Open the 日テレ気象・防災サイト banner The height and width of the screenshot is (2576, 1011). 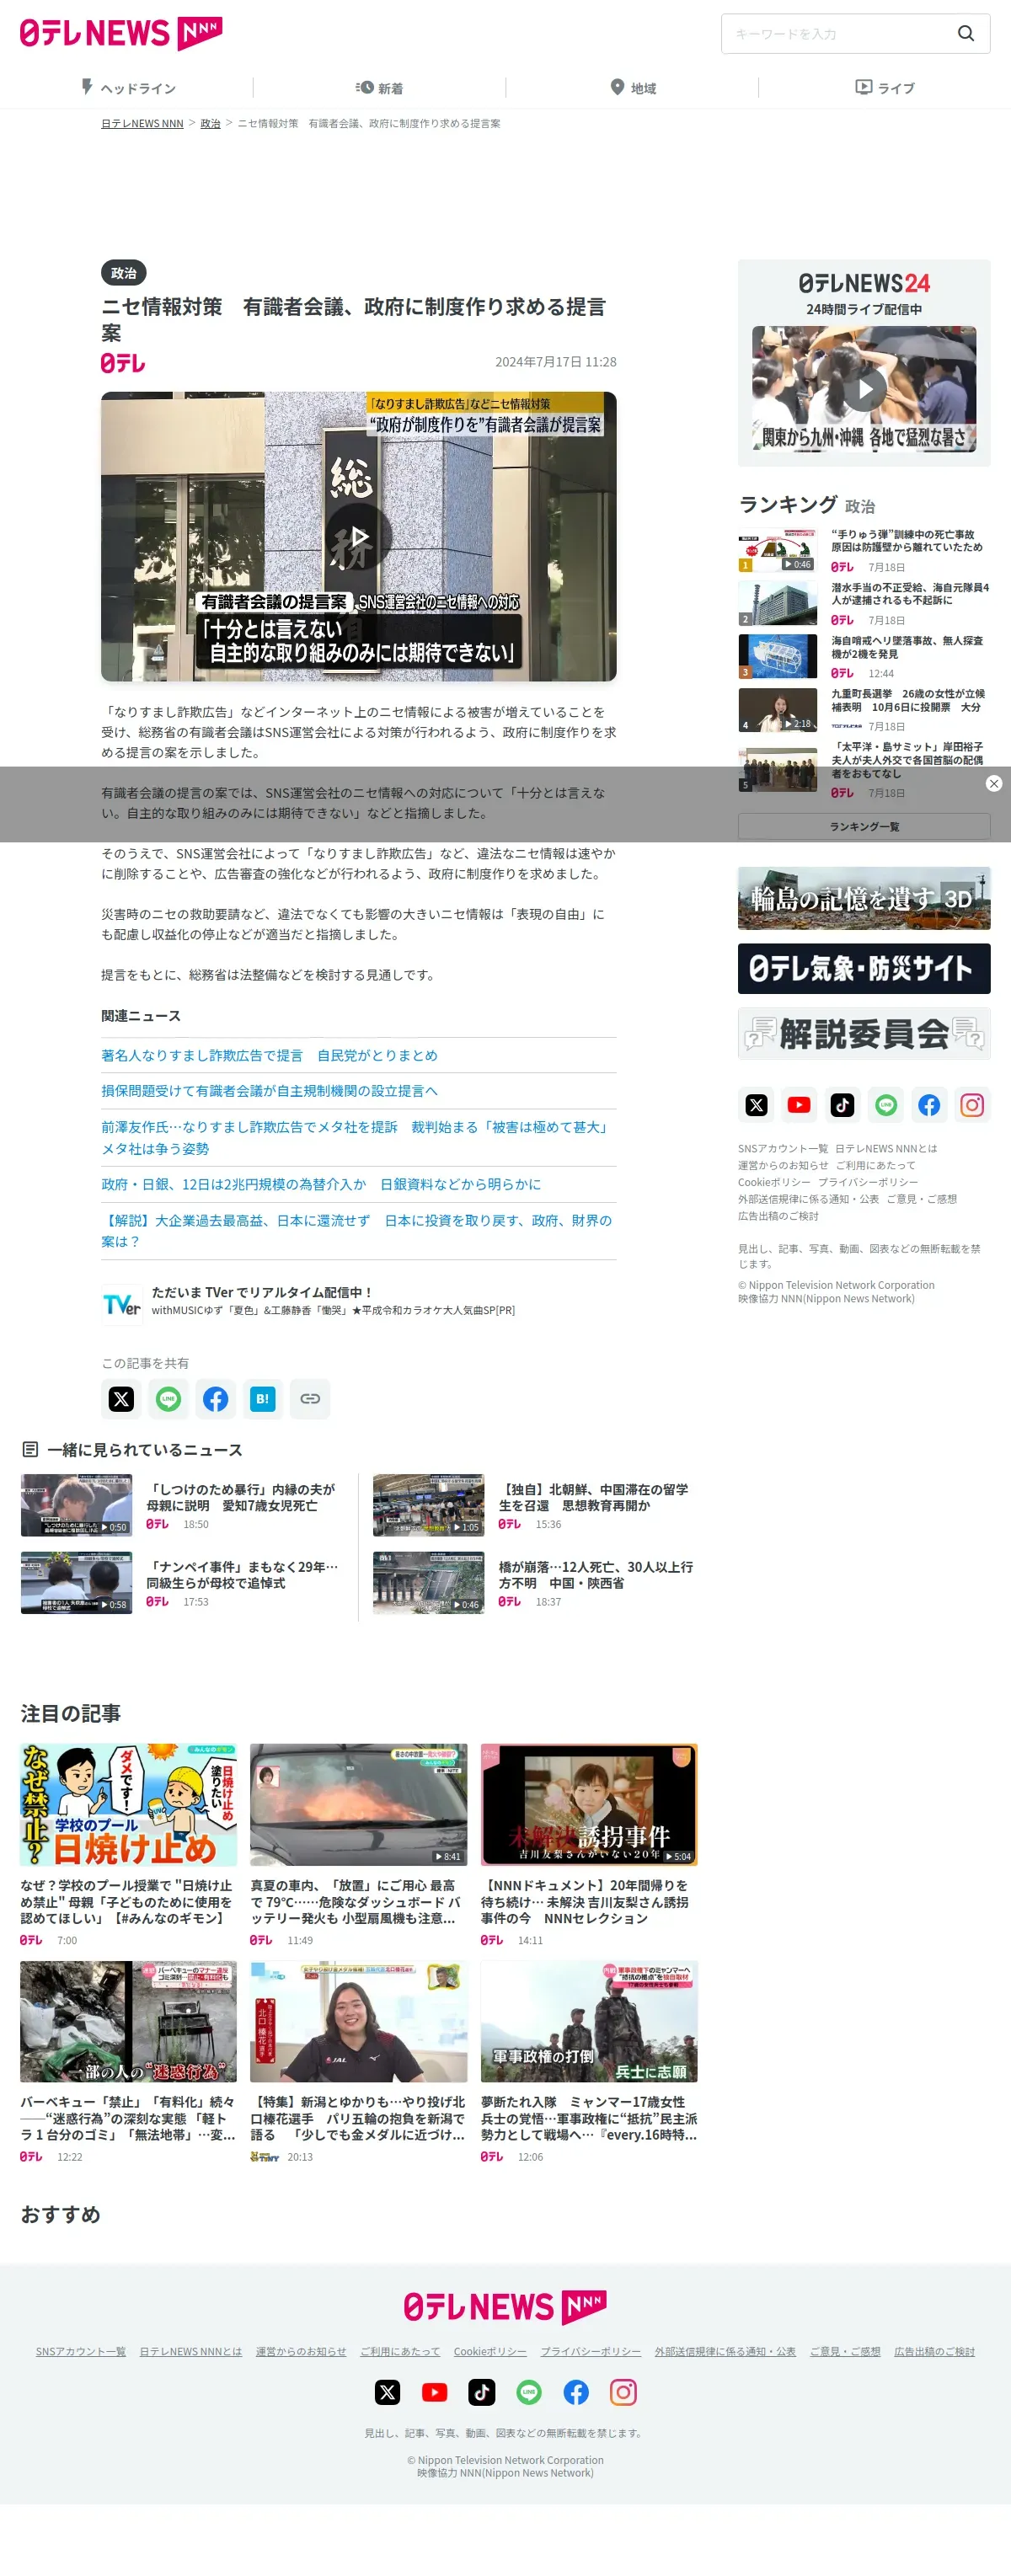864,968
